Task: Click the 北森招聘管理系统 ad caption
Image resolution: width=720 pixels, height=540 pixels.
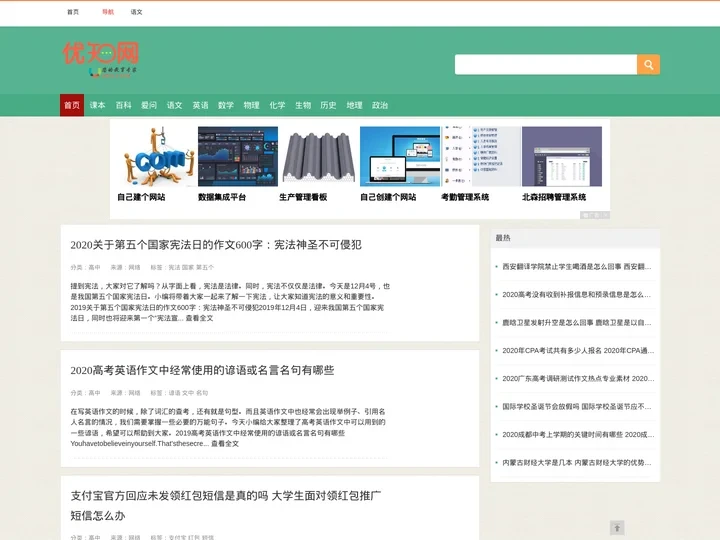Action: pos(554,197)
